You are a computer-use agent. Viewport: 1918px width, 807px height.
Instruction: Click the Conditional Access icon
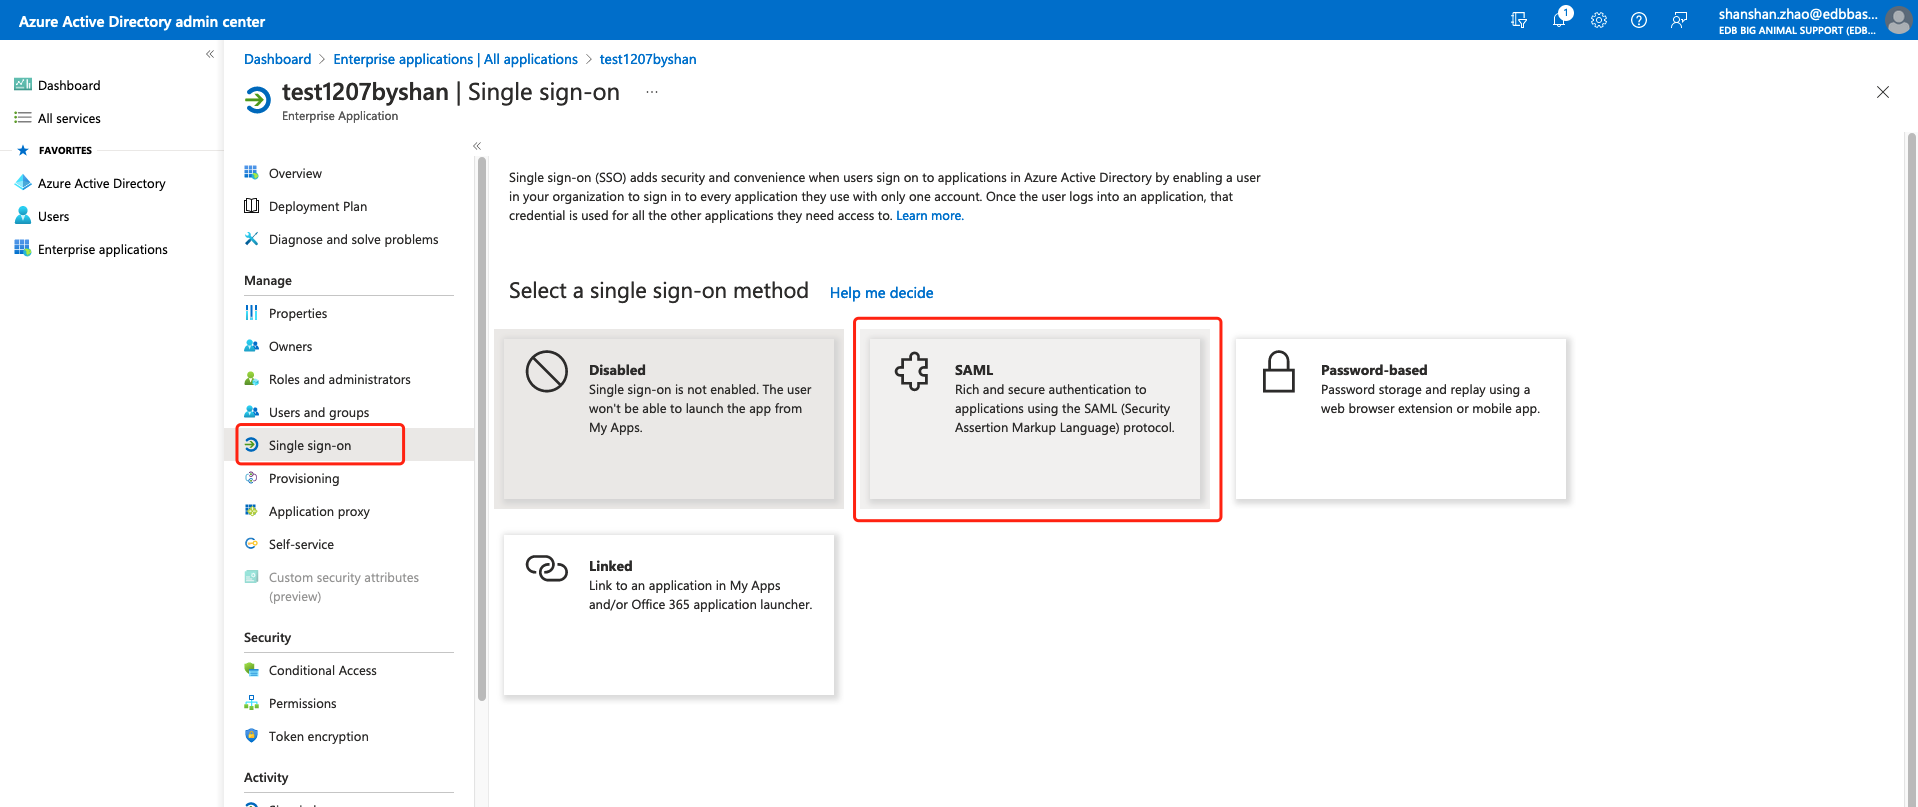click(251, 669)
